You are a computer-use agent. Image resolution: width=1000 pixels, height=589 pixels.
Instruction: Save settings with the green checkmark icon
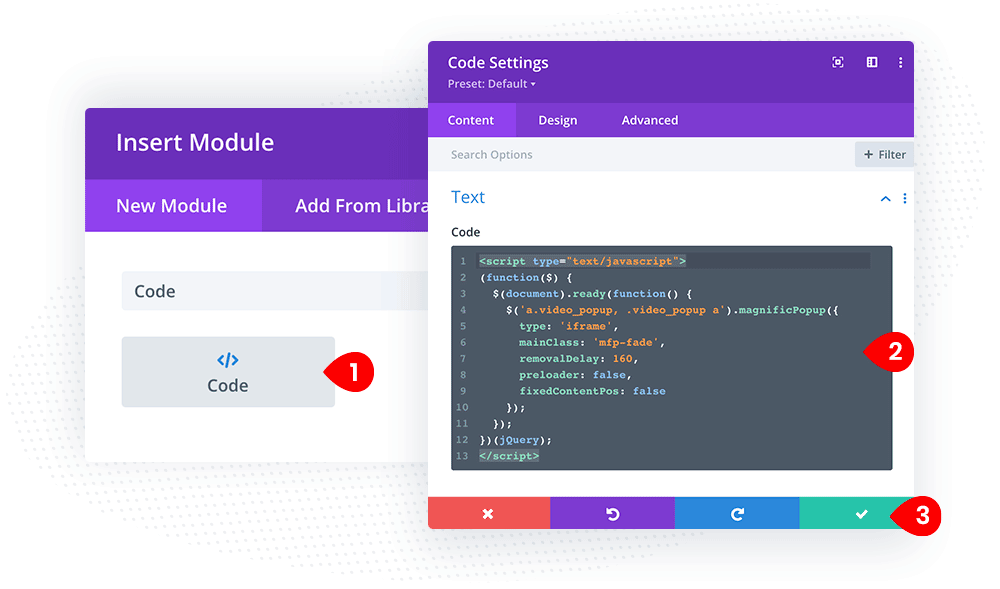860,513
